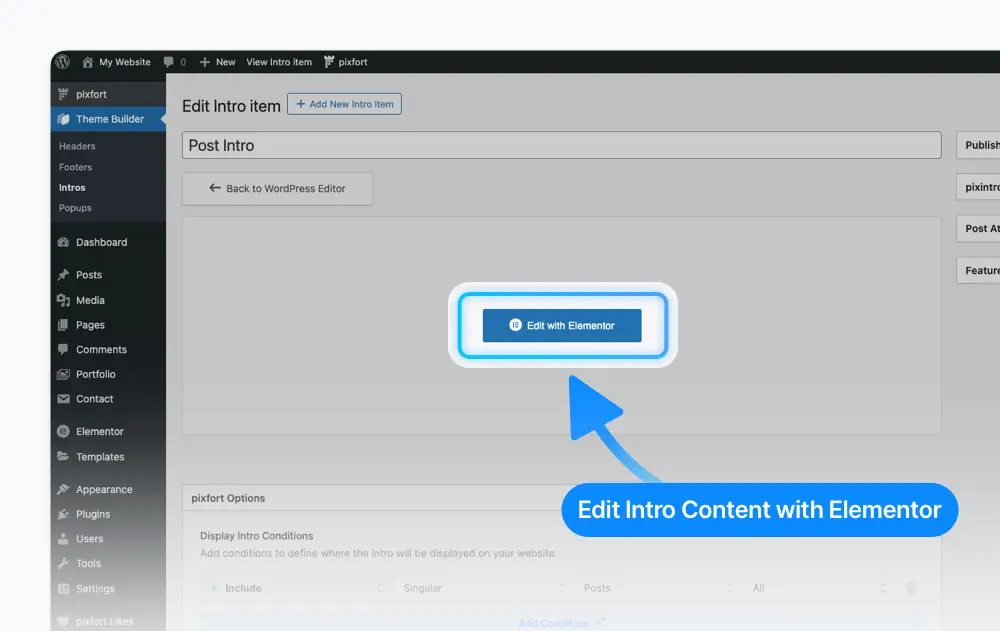The height and width of the screenshot is (631, 1000).
Task: Click Back to WordPress Editor button
Action: point(277,189)
